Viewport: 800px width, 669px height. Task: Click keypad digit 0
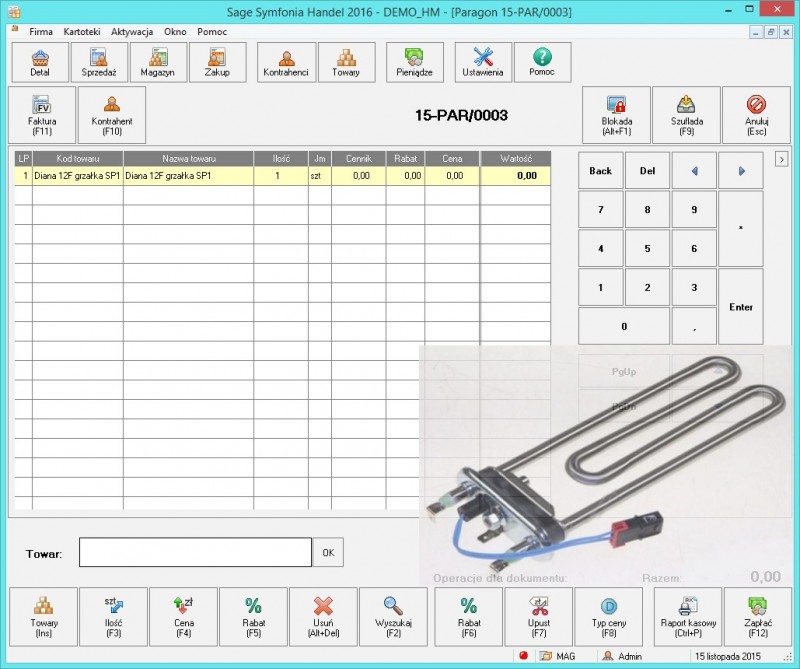point(624,327)
